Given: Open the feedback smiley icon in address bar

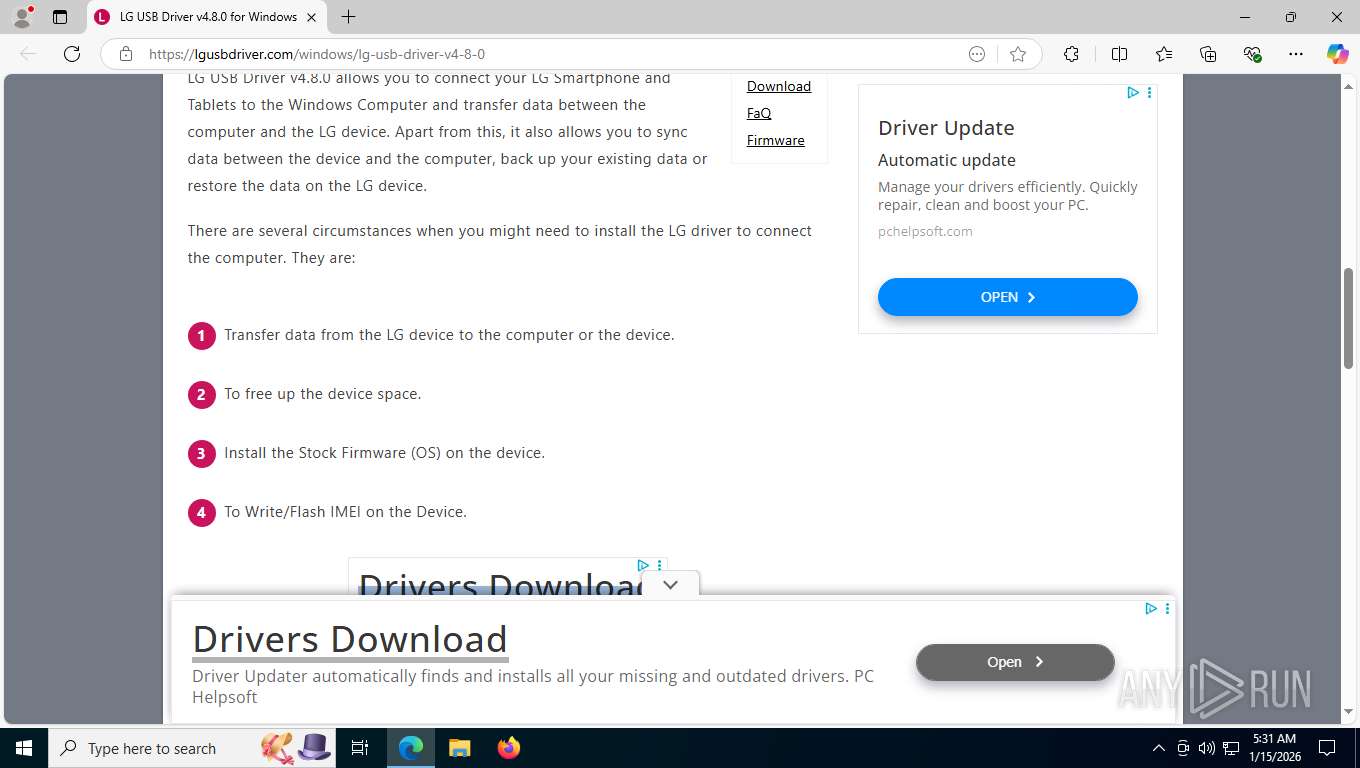Looking at the screenshot, I should (977, 54).
